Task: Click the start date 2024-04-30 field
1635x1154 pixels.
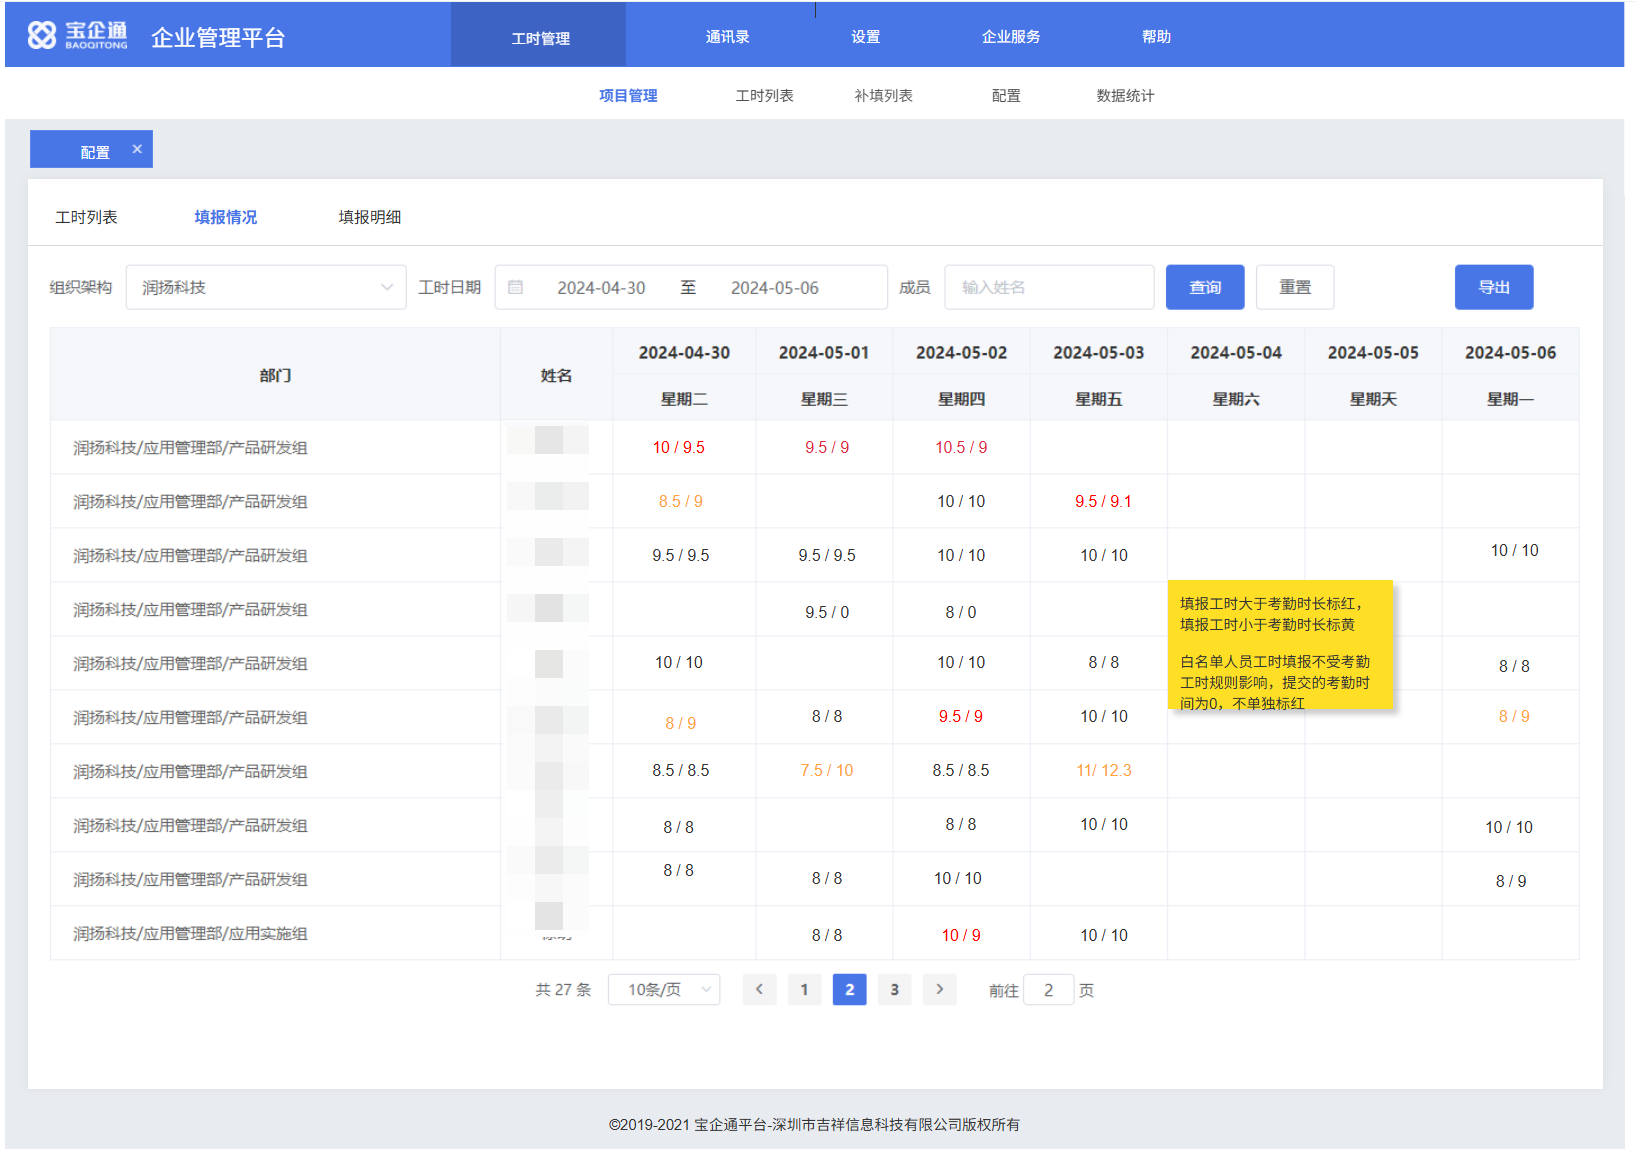Action: 601,288
